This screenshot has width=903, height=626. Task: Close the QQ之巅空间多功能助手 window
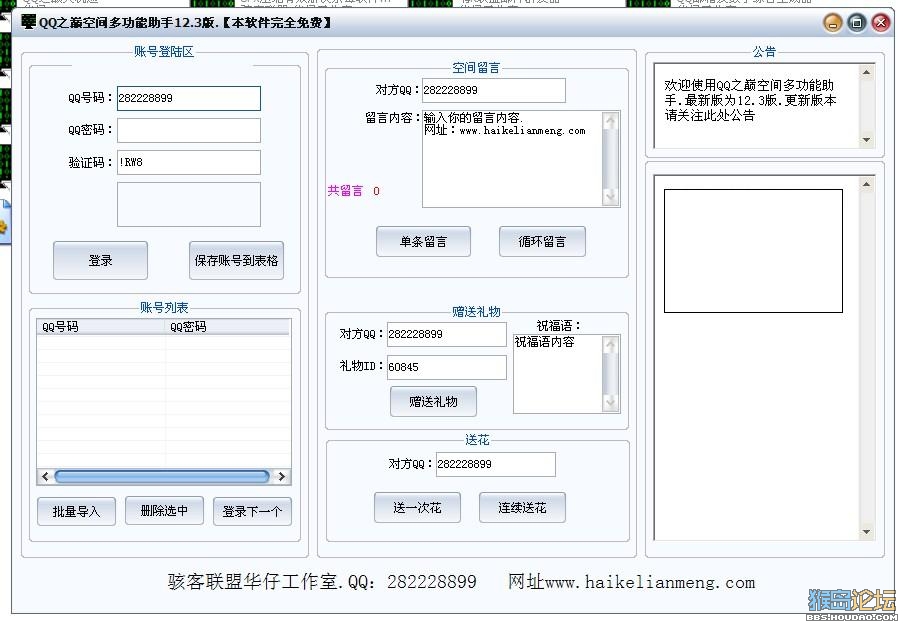click(x=881, y=23)
